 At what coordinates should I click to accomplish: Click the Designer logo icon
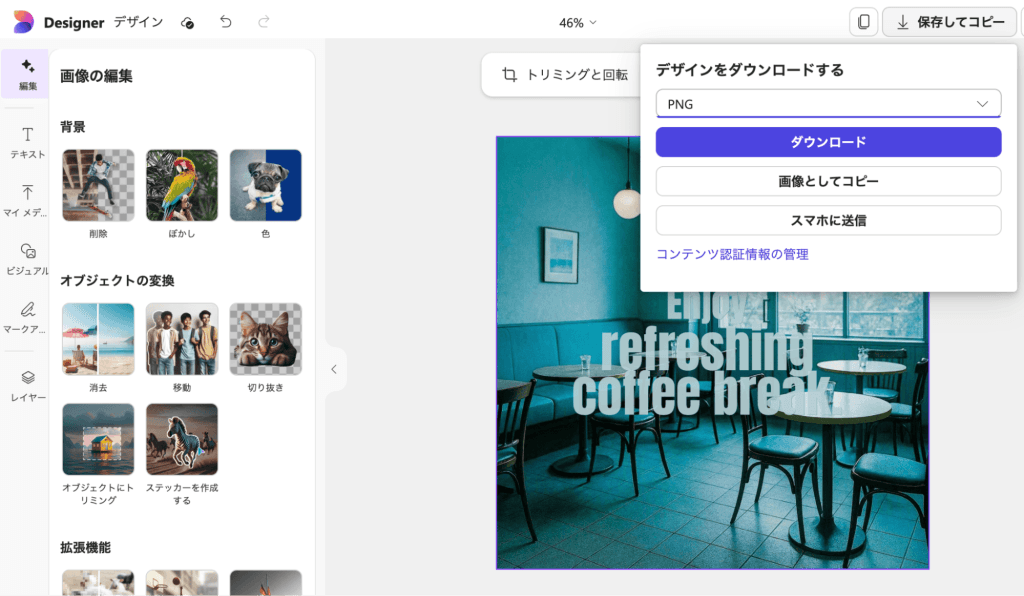point(23,22)
